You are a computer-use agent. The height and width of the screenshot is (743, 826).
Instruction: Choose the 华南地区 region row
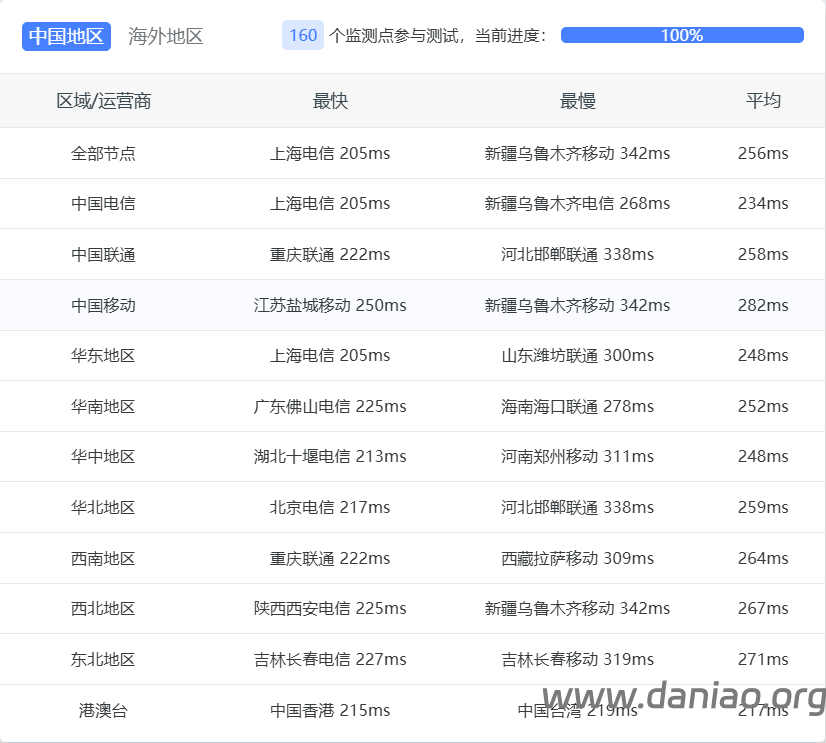coord(103,407)
